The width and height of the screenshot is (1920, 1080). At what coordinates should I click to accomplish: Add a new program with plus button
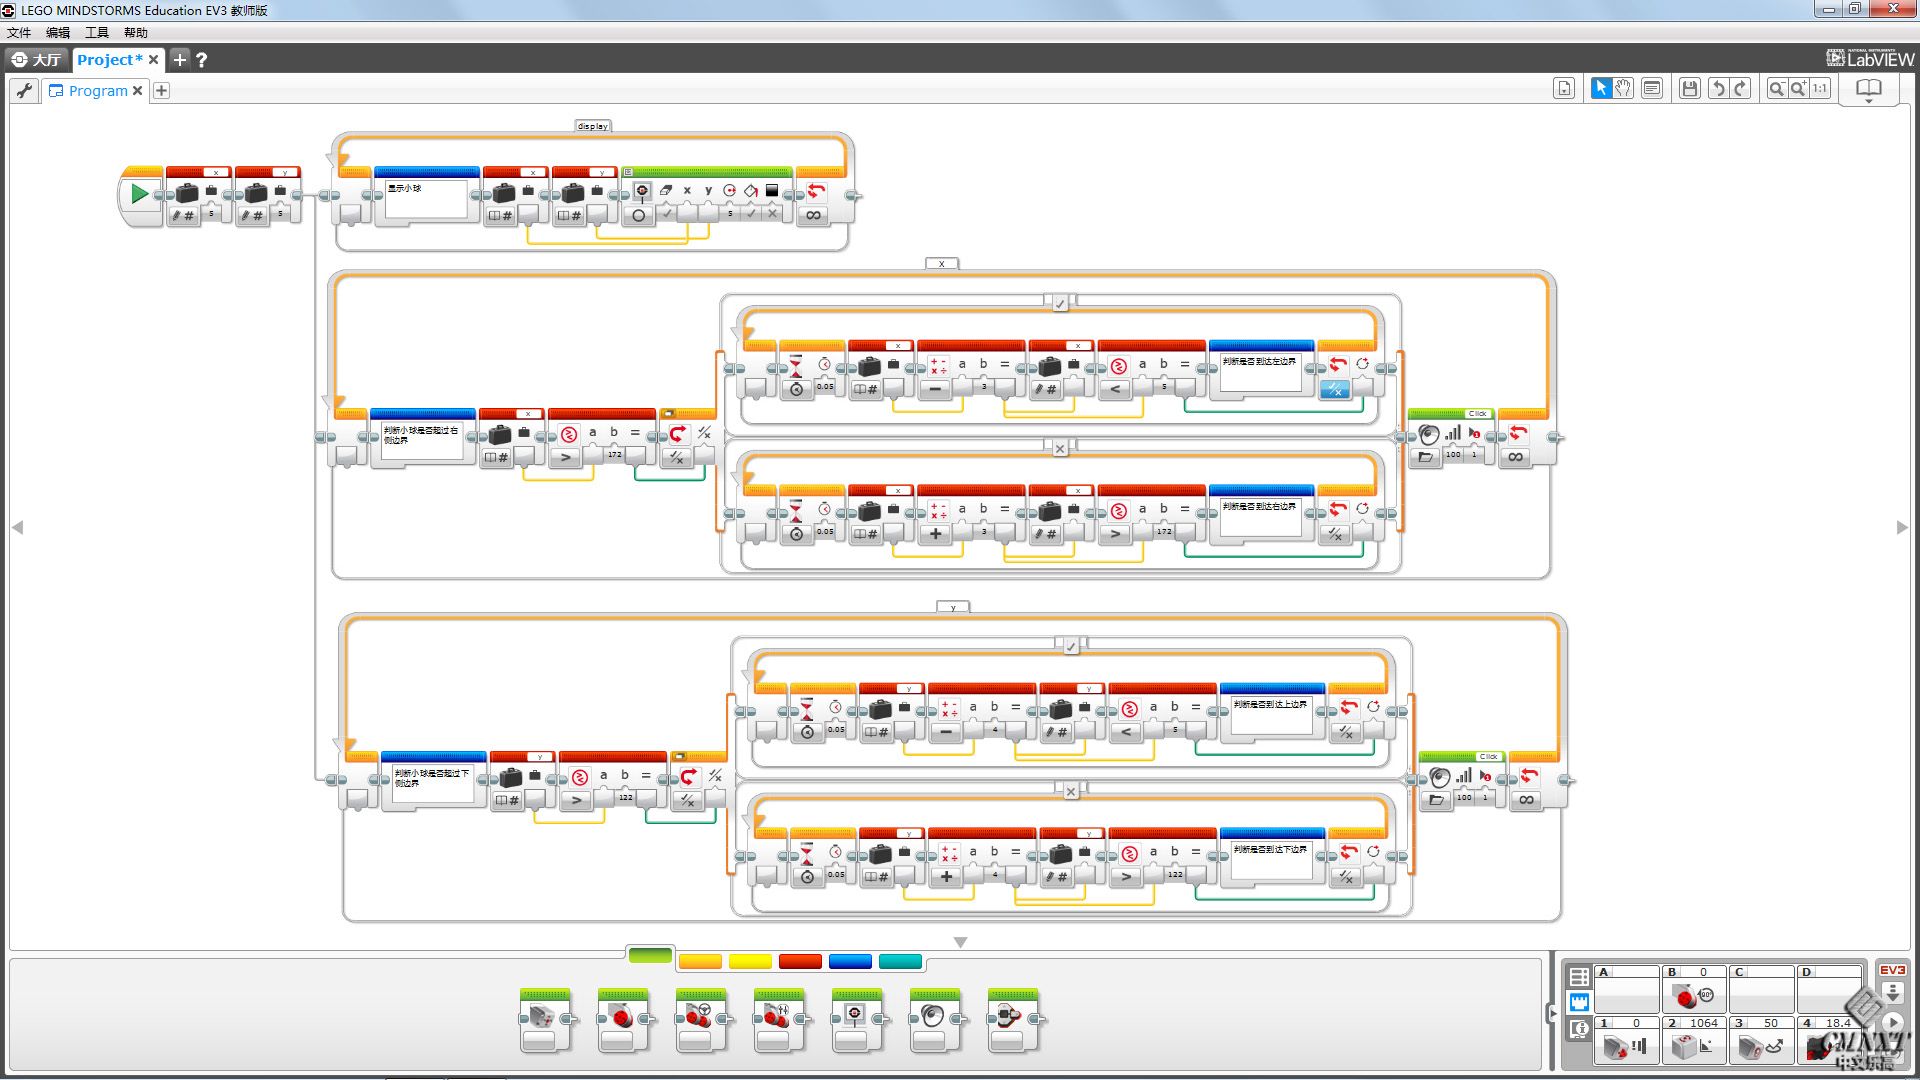click(161, 91)
